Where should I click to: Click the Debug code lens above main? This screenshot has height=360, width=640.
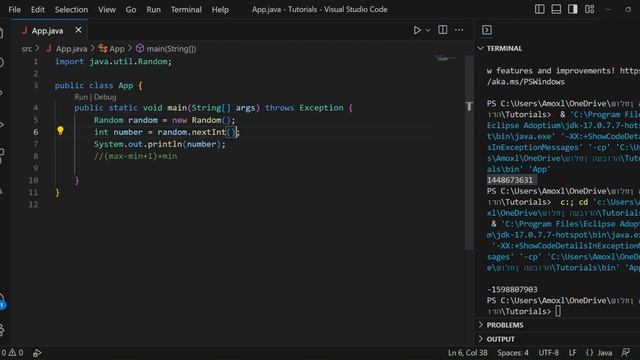coord(105,97)
